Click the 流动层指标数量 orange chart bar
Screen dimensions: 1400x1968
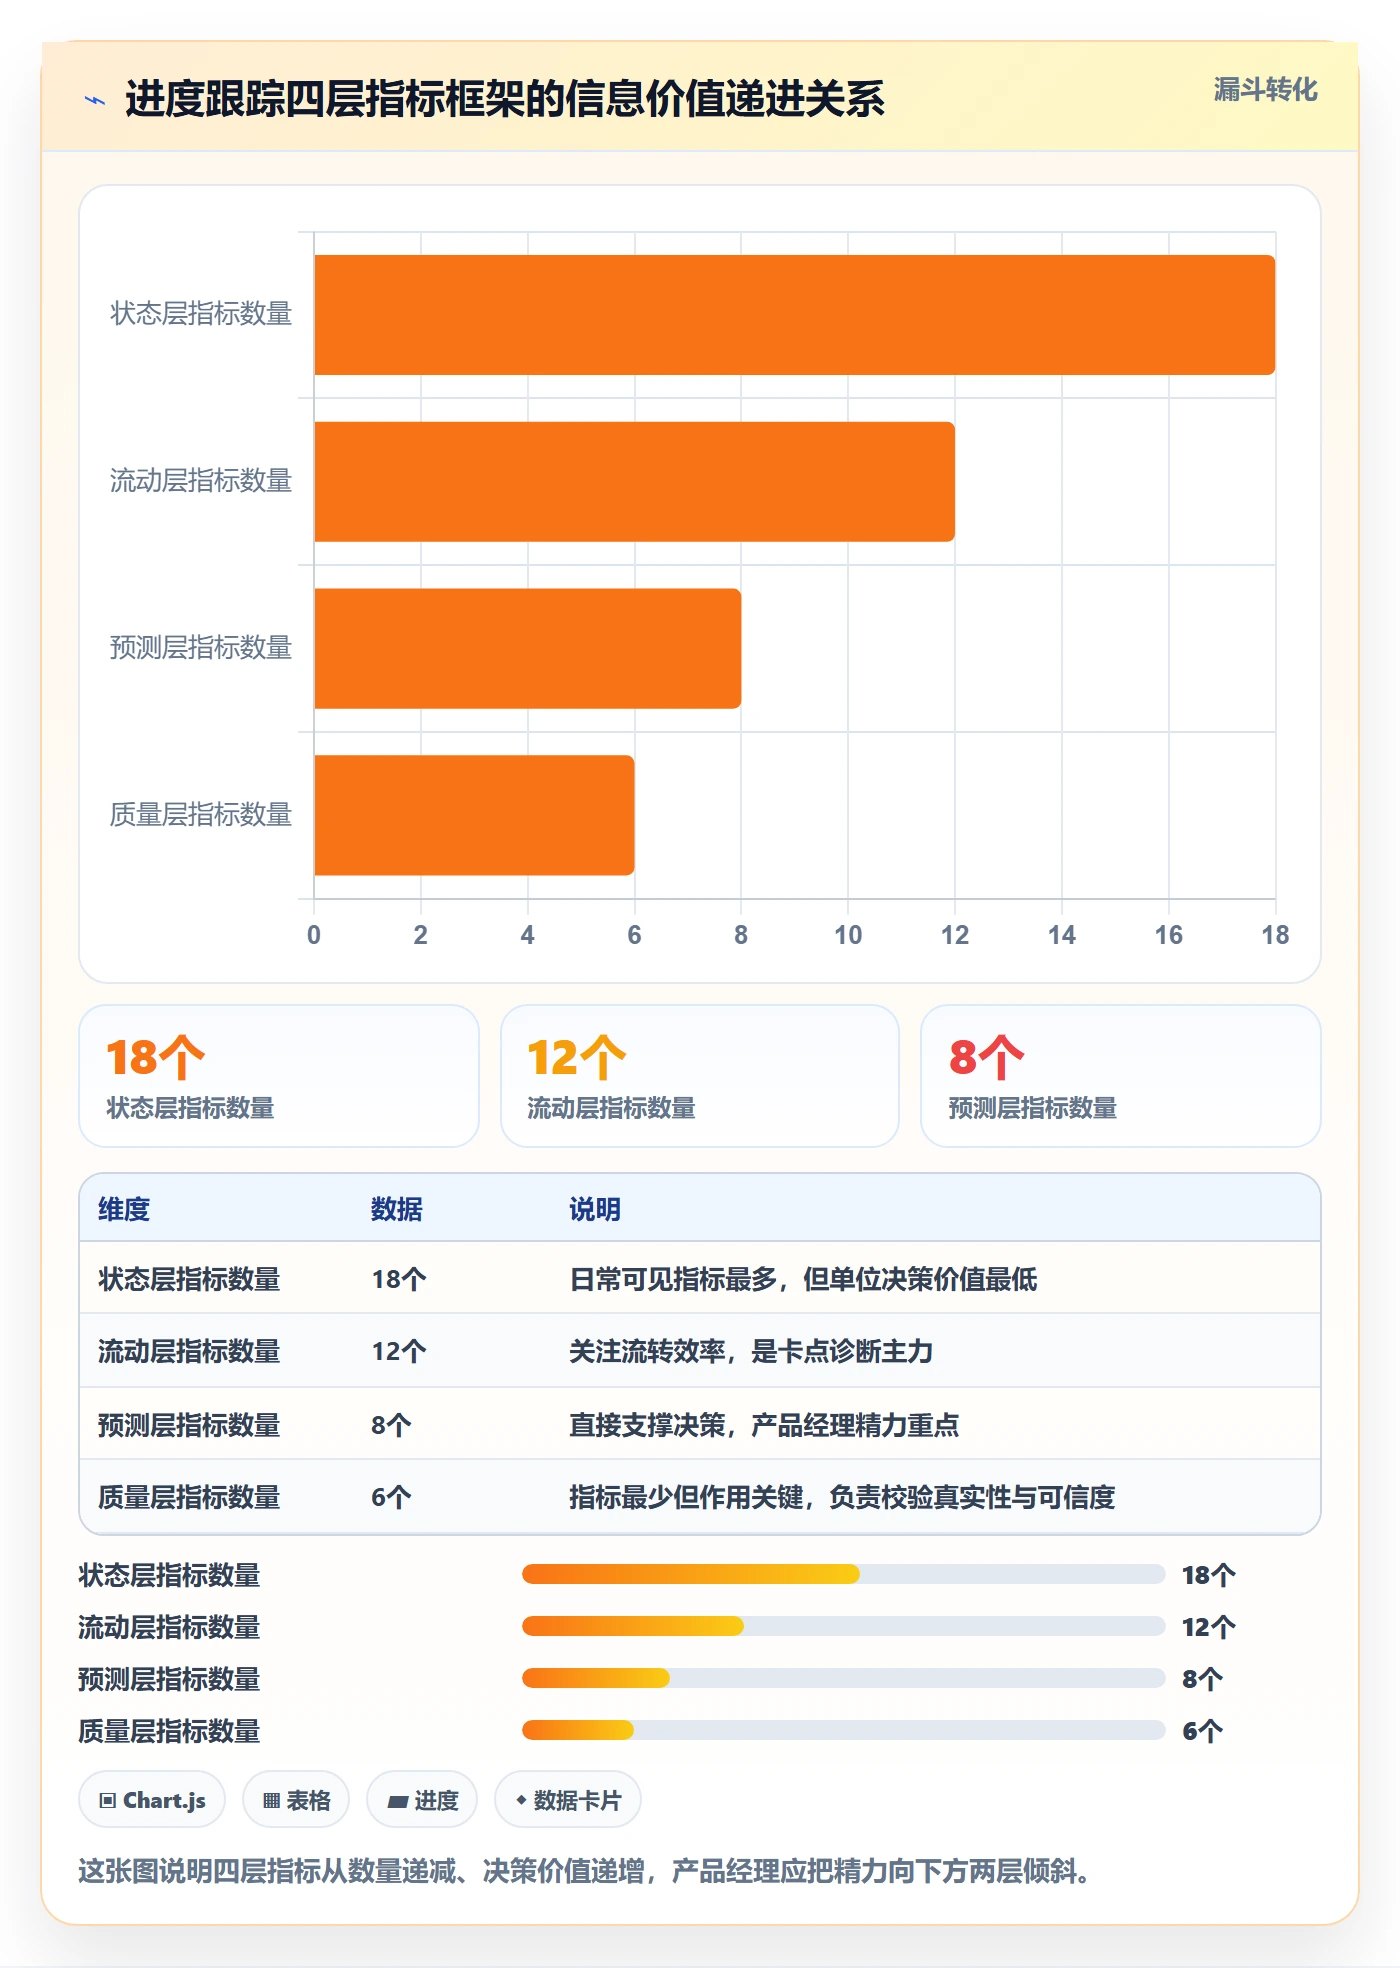pyautogui.click(x=634, y=482)
